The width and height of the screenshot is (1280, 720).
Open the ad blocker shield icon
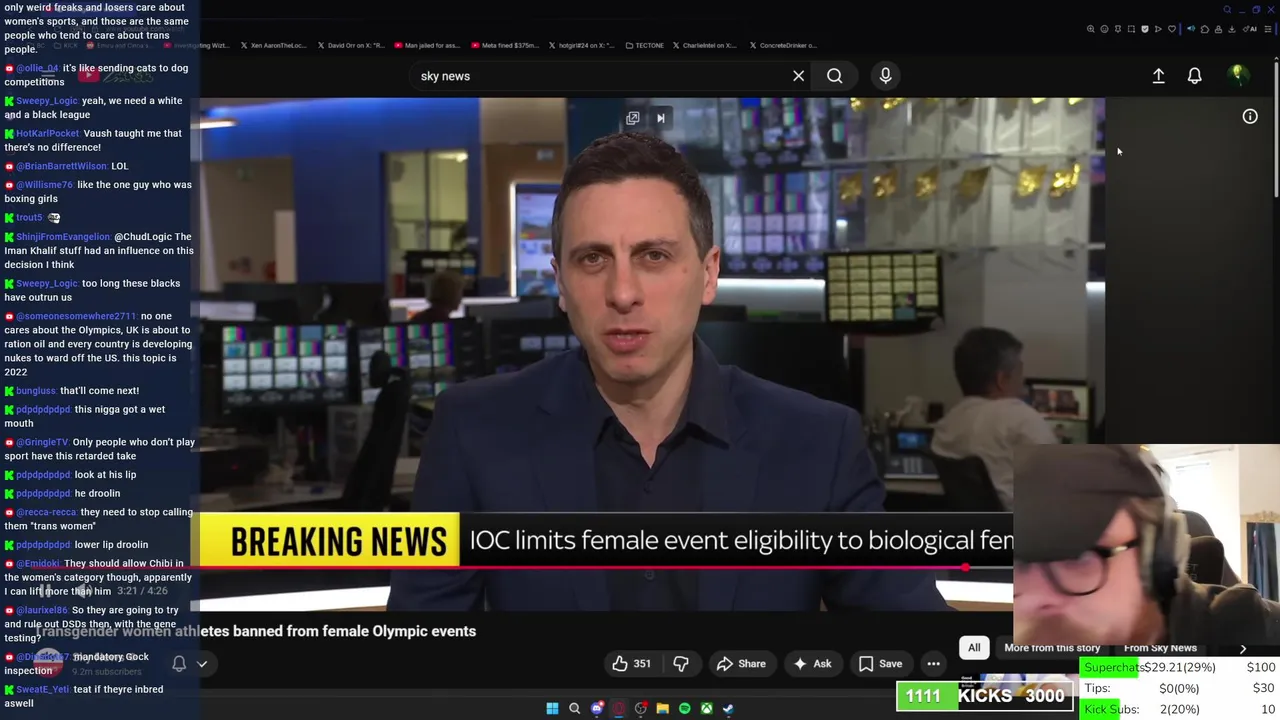1145,29
